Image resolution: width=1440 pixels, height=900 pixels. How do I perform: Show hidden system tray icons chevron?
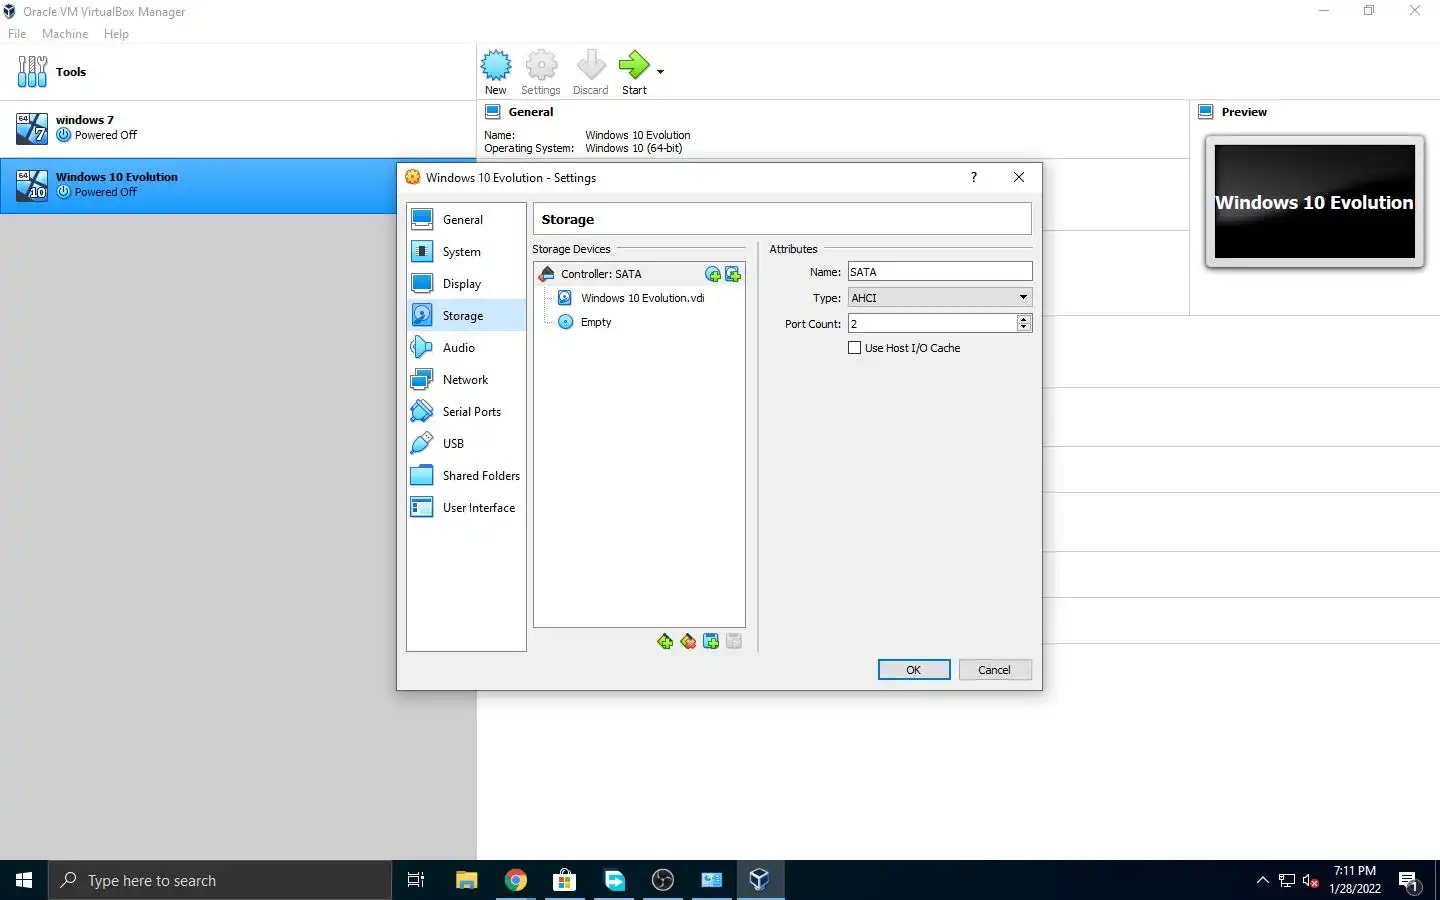coord(1262,880)
